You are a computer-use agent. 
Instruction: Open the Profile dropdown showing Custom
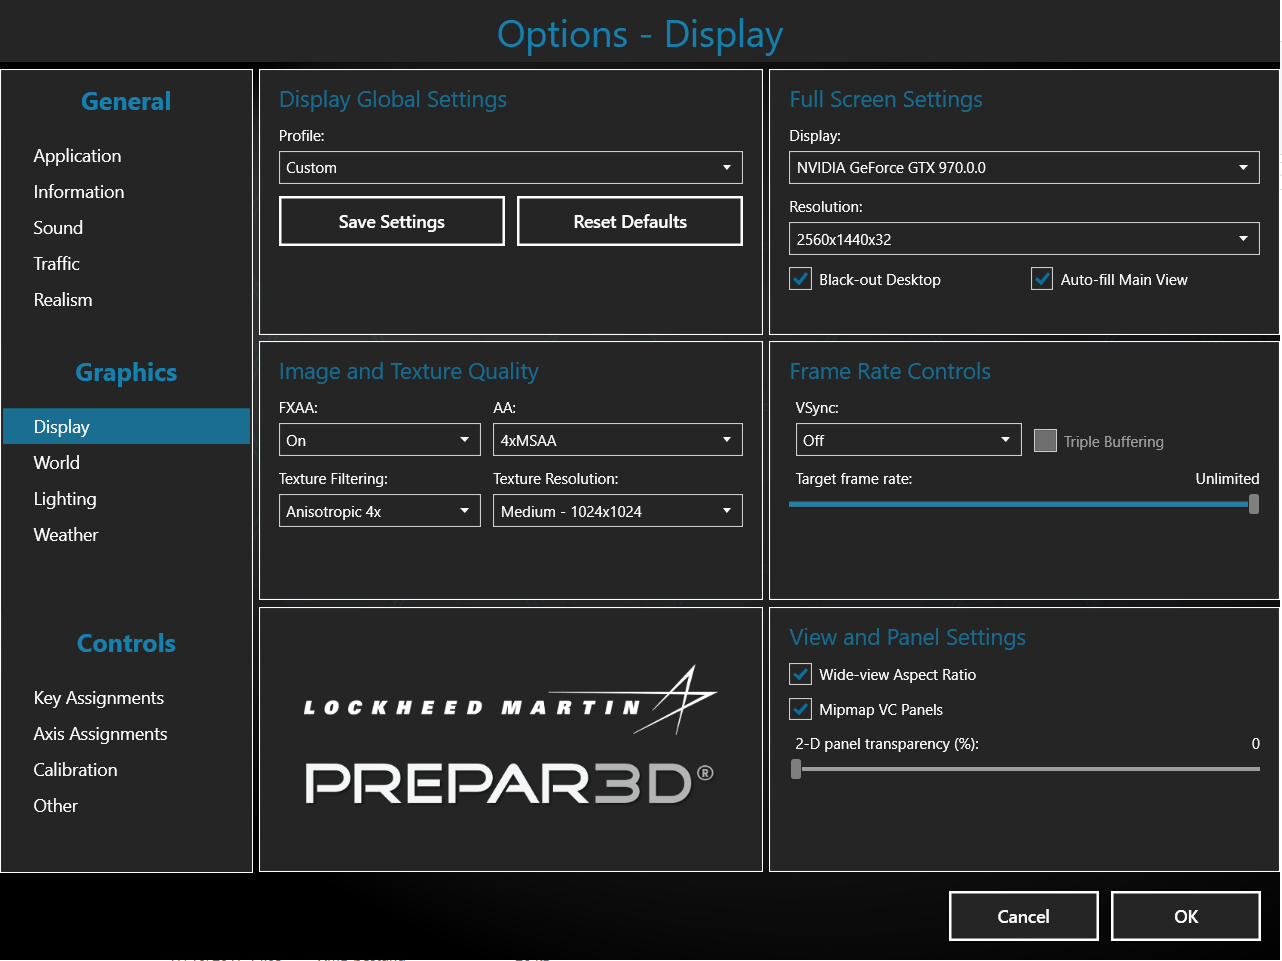[x=511, y=168]
